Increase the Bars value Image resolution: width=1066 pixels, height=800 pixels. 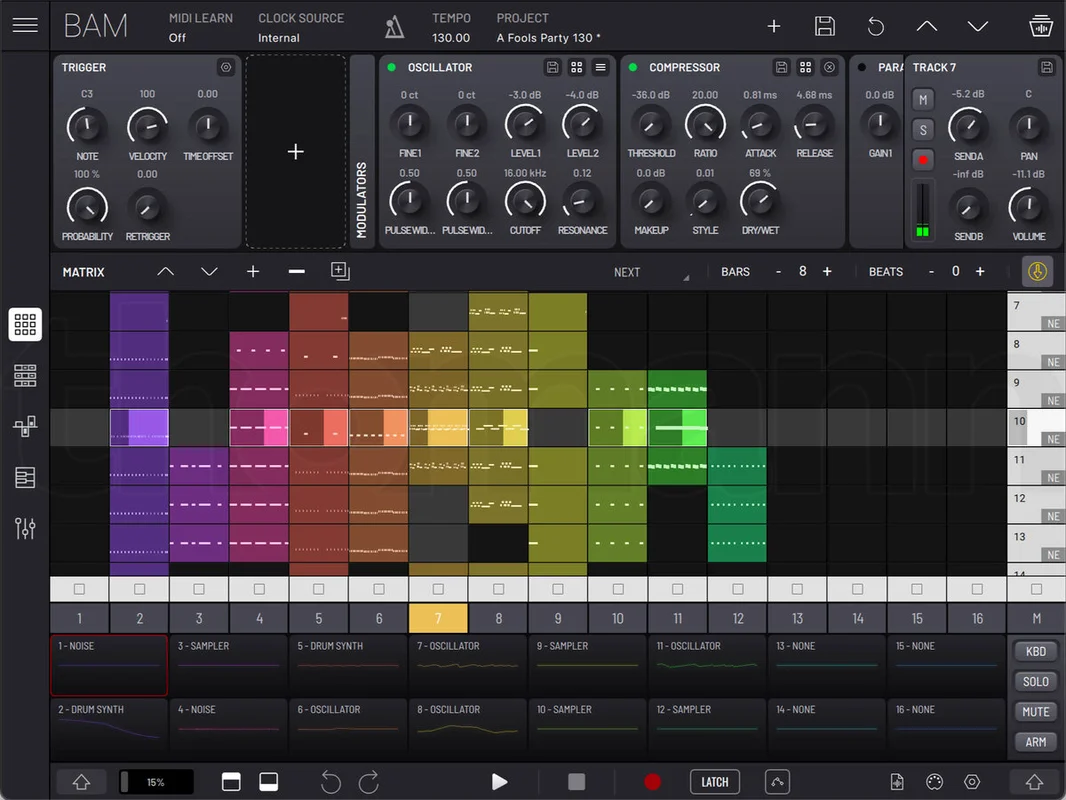pyautogui.click(x=827, y=272)
